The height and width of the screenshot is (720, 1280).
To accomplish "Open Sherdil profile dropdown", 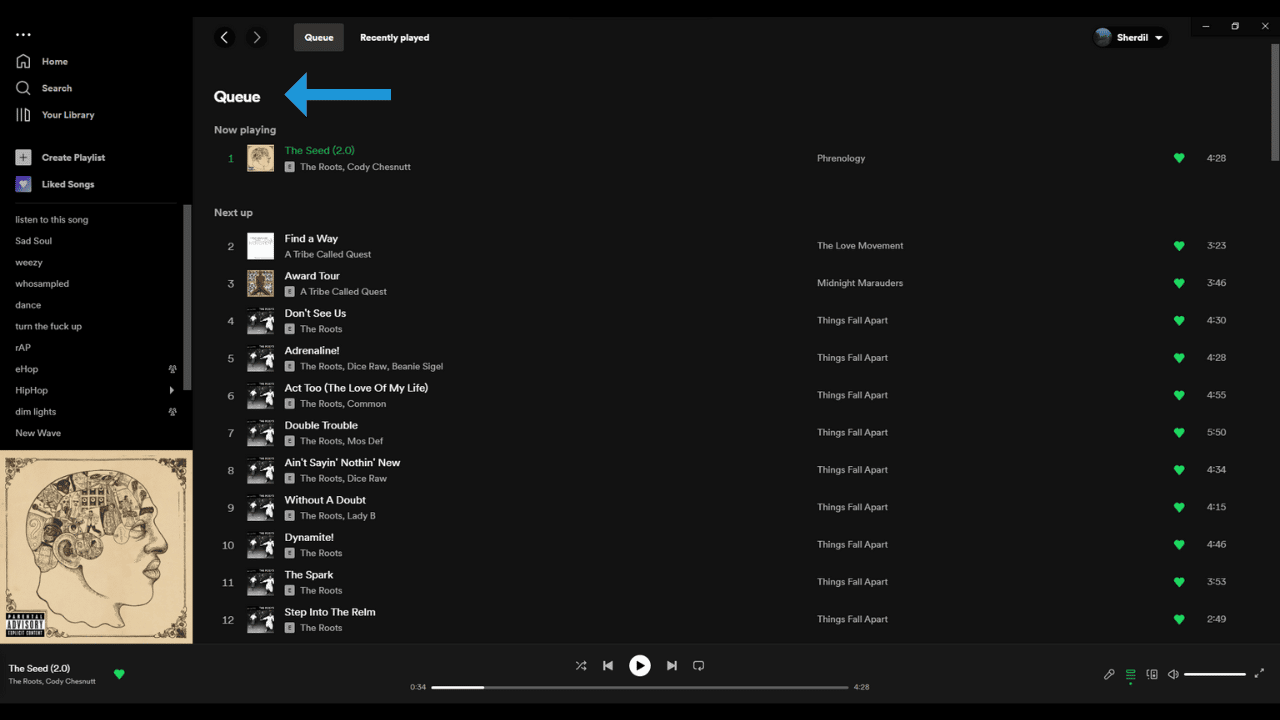I will click(1130, 37).
